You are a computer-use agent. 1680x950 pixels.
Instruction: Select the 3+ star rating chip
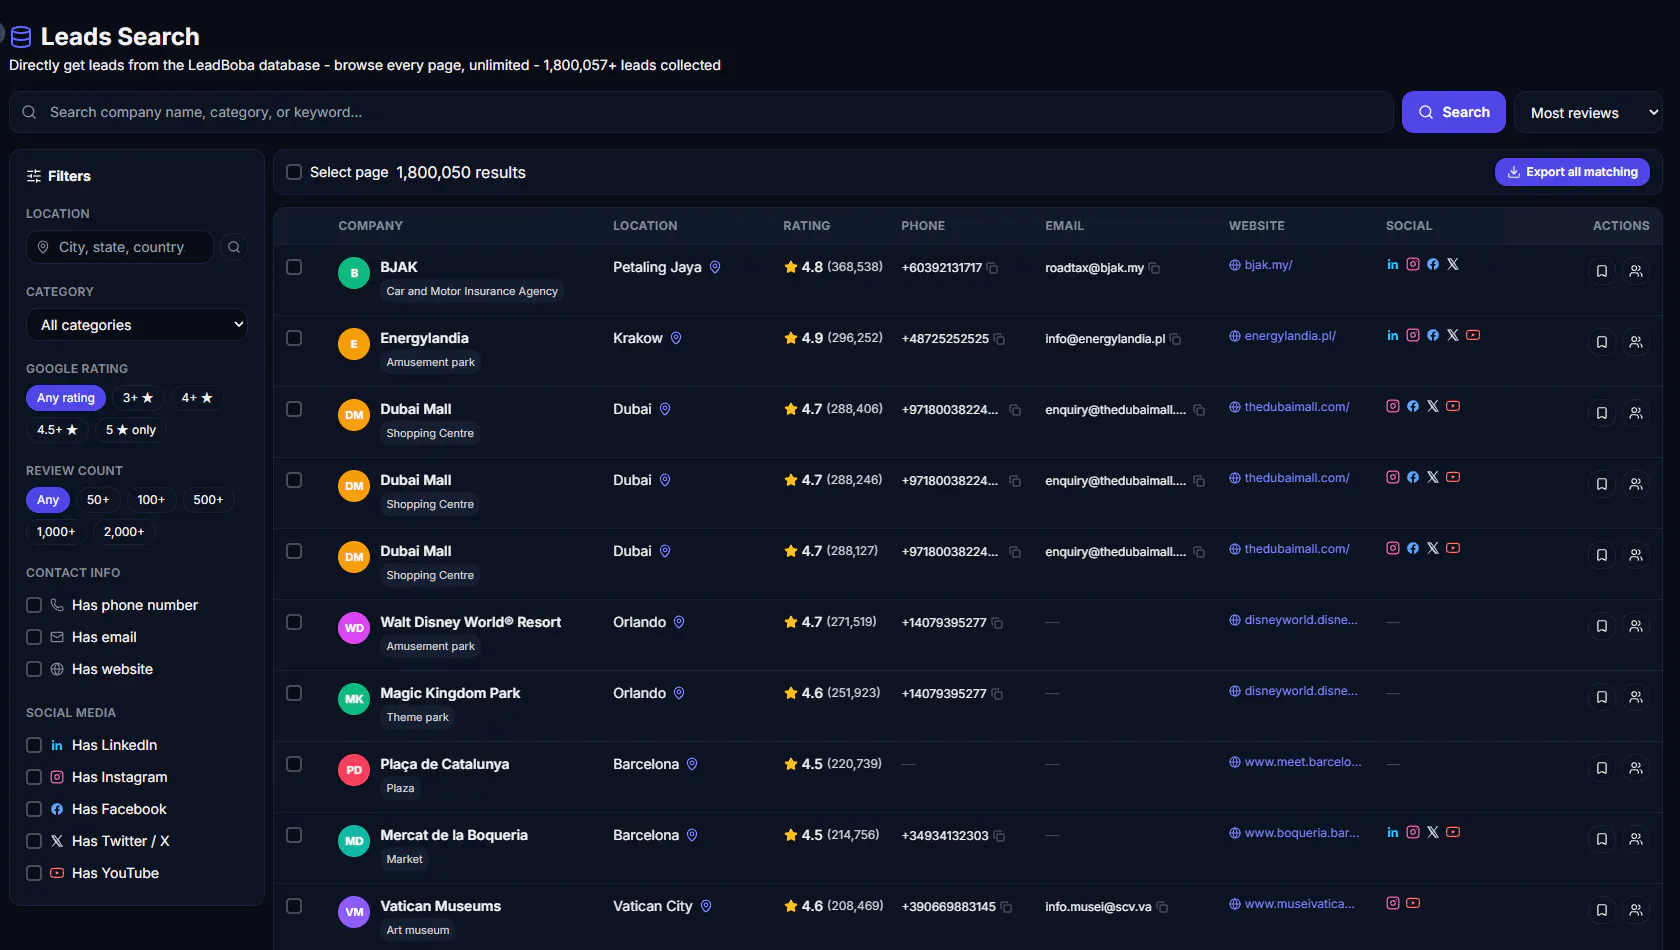(138, 398)
